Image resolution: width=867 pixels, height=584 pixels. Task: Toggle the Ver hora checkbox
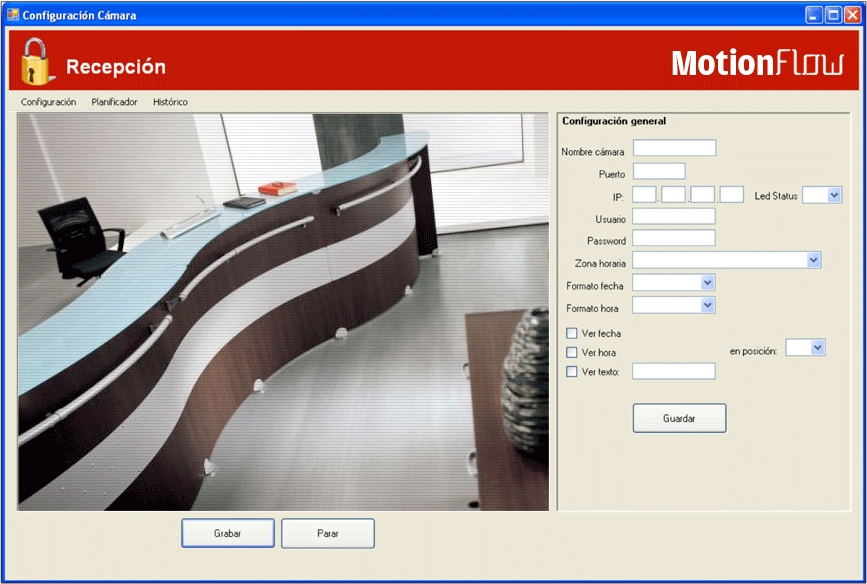572,352
